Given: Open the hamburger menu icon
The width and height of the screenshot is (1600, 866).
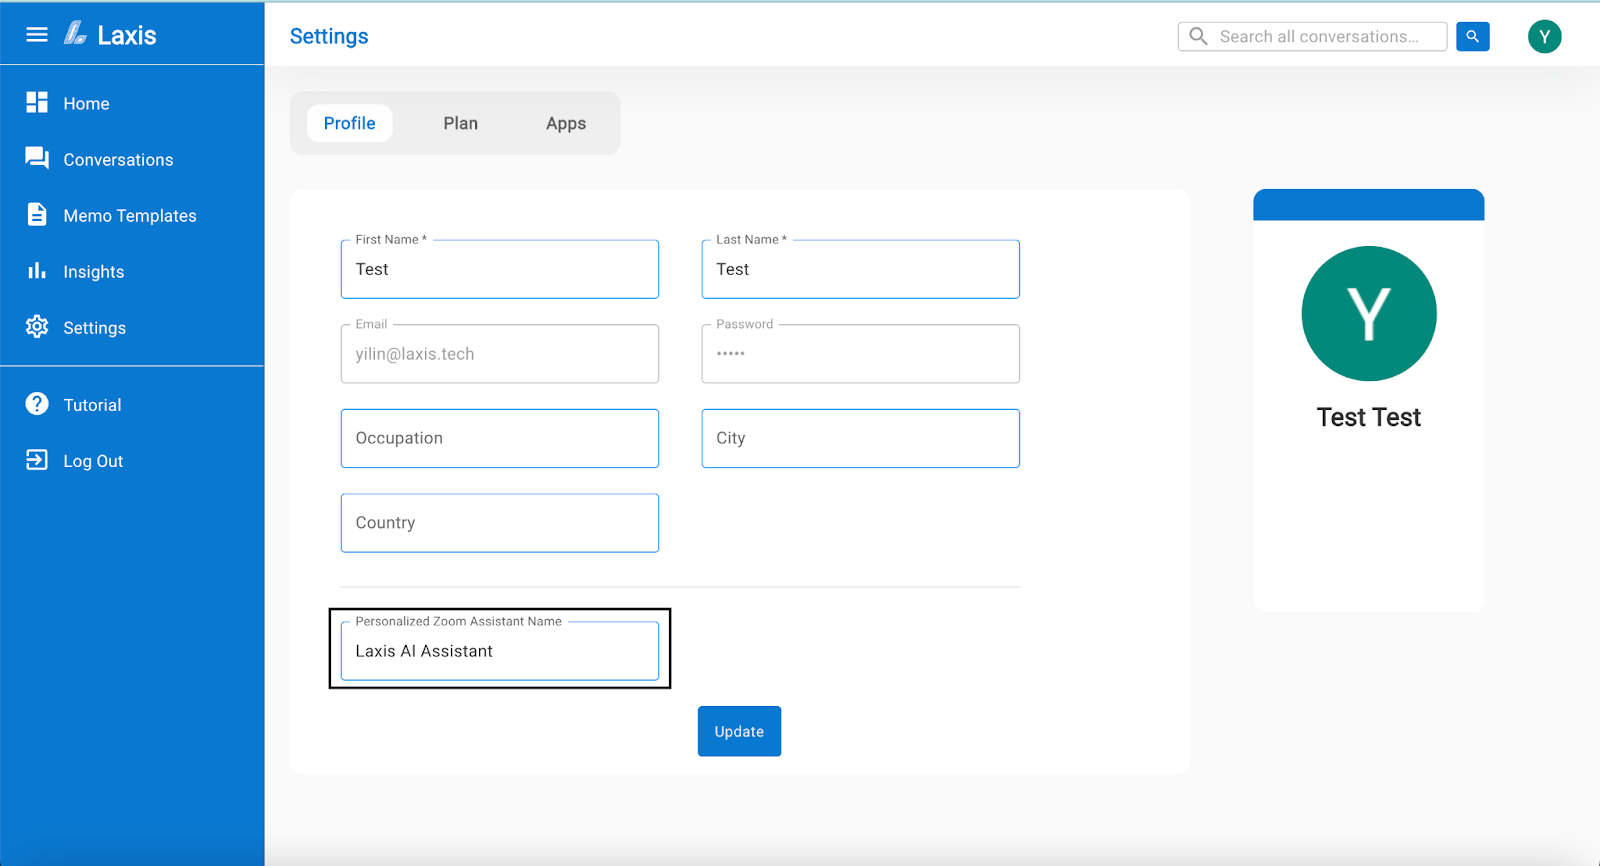Looking at the screenshot, I should [37, 35].
